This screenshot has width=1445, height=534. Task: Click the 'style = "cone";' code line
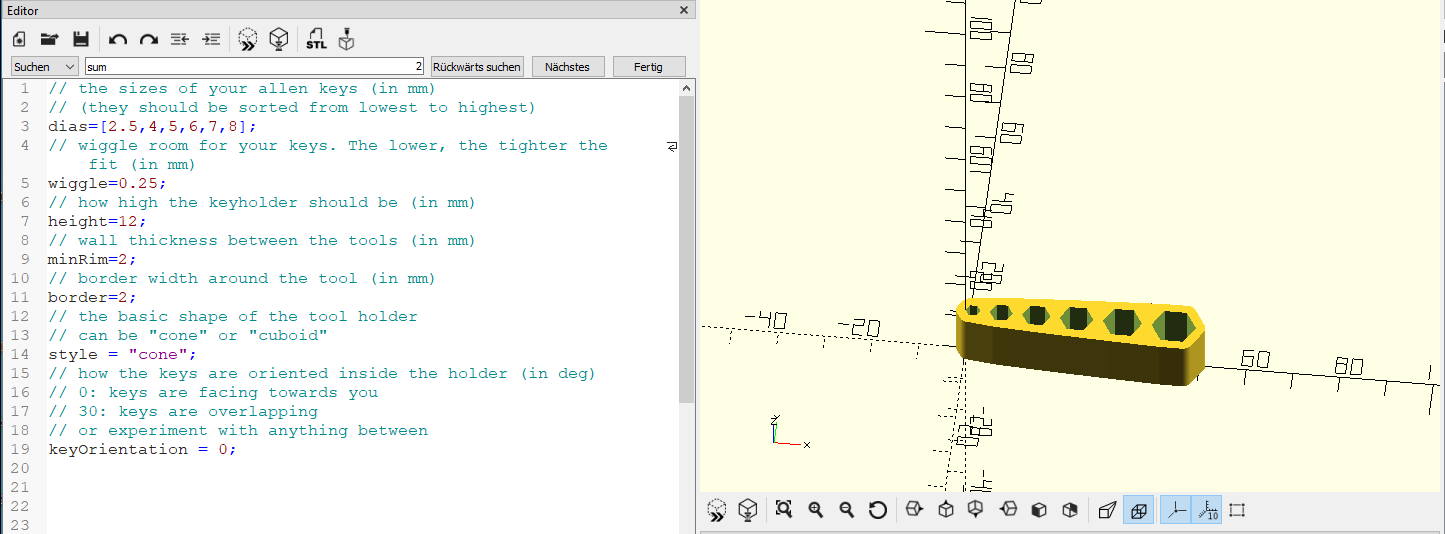(x=122, y=355)
